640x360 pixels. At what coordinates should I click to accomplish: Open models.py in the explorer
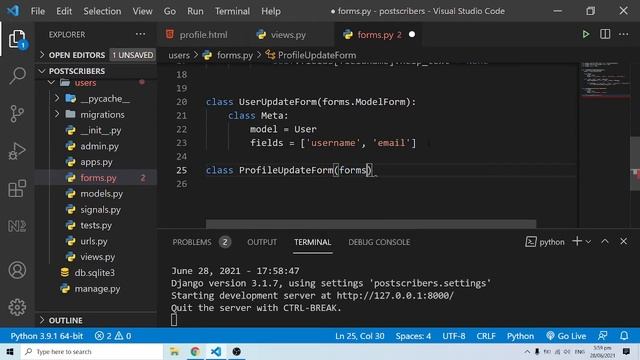(x=96, y=193)
